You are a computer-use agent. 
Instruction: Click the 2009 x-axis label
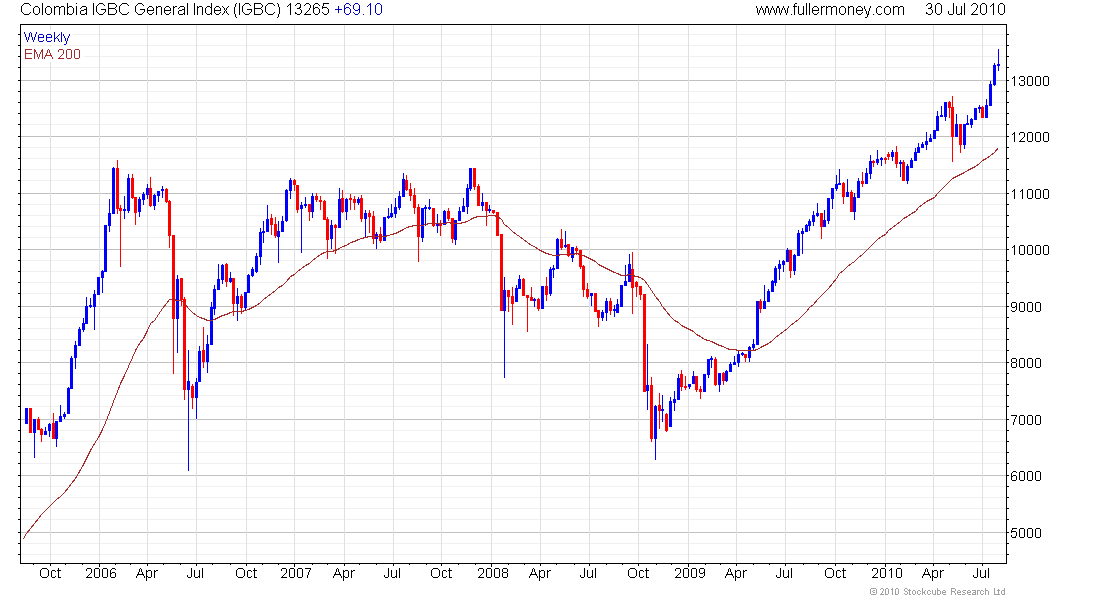[x=690, y=573]
